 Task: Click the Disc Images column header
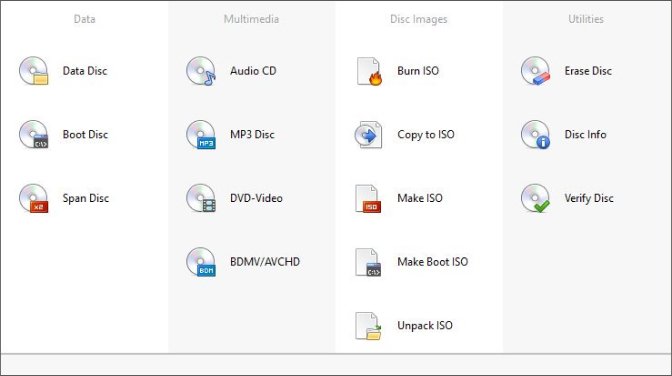coord(418,19)
